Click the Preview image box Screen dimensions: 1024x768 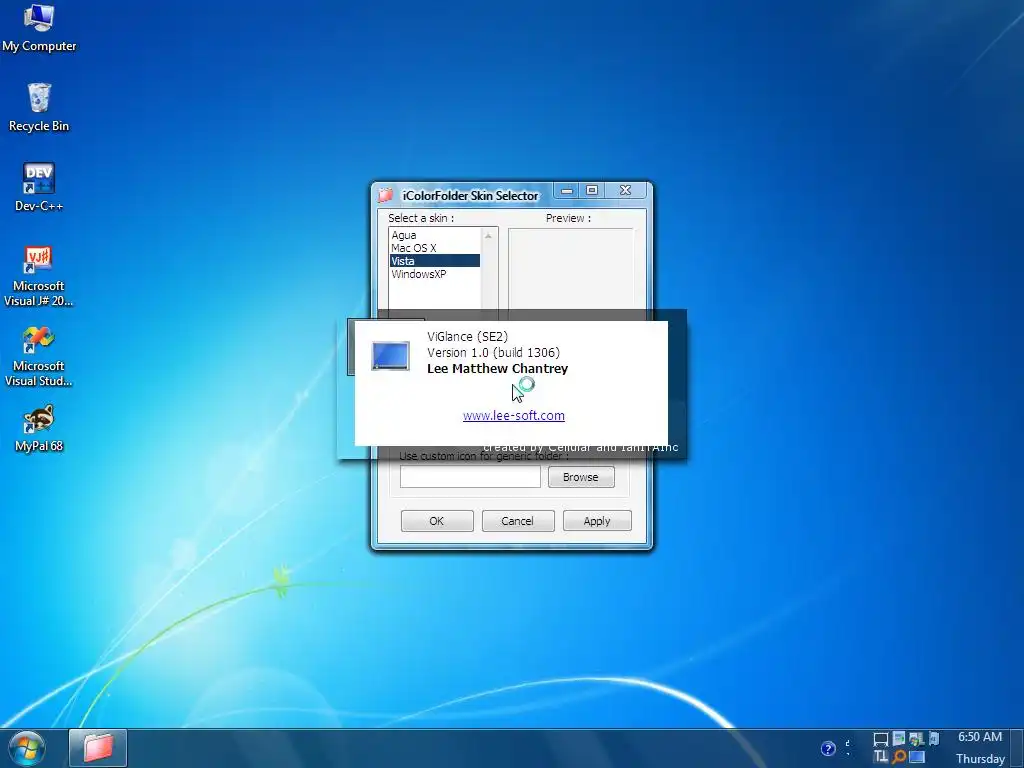tap(571, 269)
